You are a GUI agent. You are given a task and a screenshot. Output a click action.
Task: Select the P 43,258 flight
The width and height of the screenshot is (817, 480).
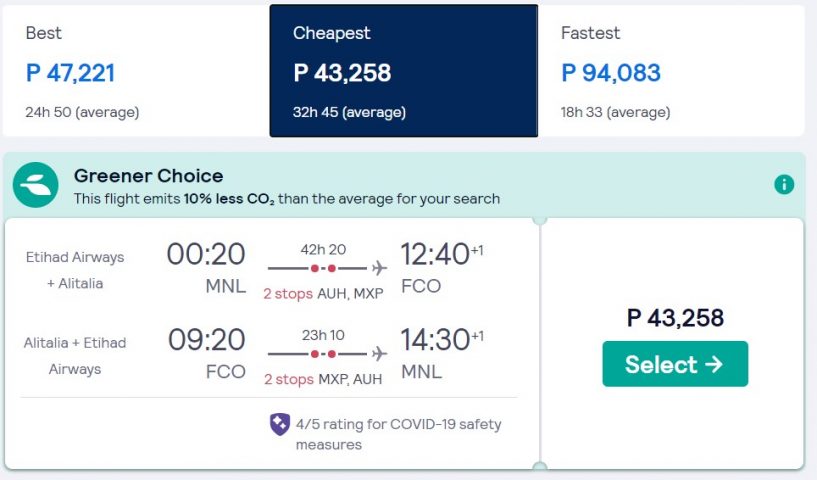(x=675, y=364)
